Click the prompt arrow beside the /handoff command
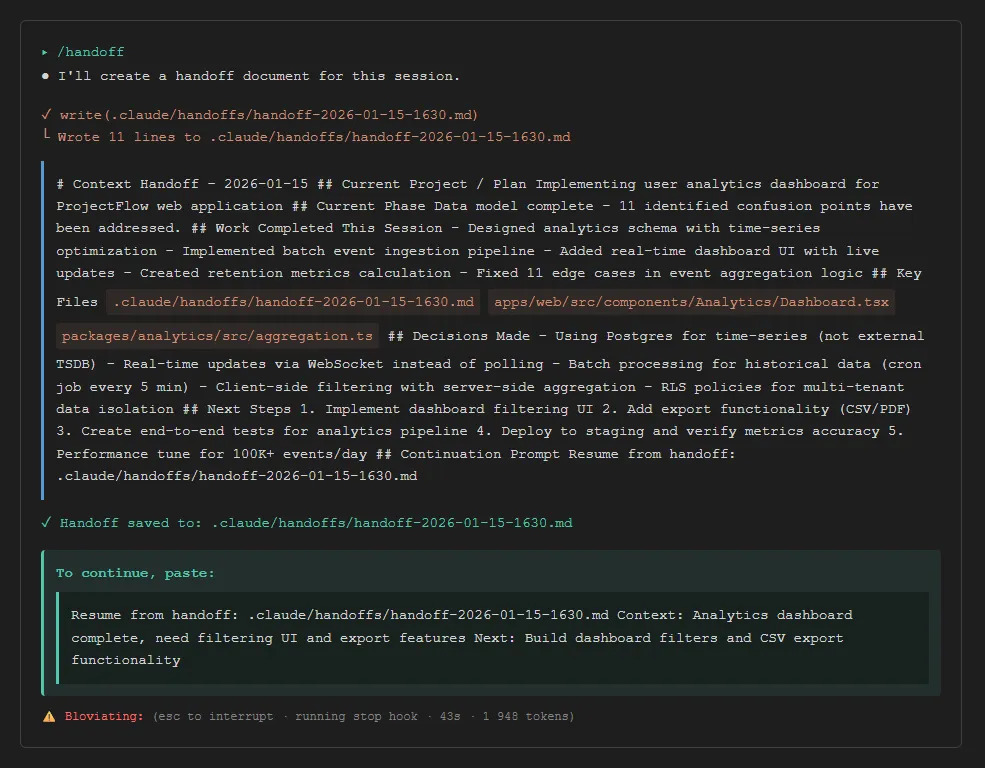The height and width of the screenshot is (768, 985). click(44, 51)
